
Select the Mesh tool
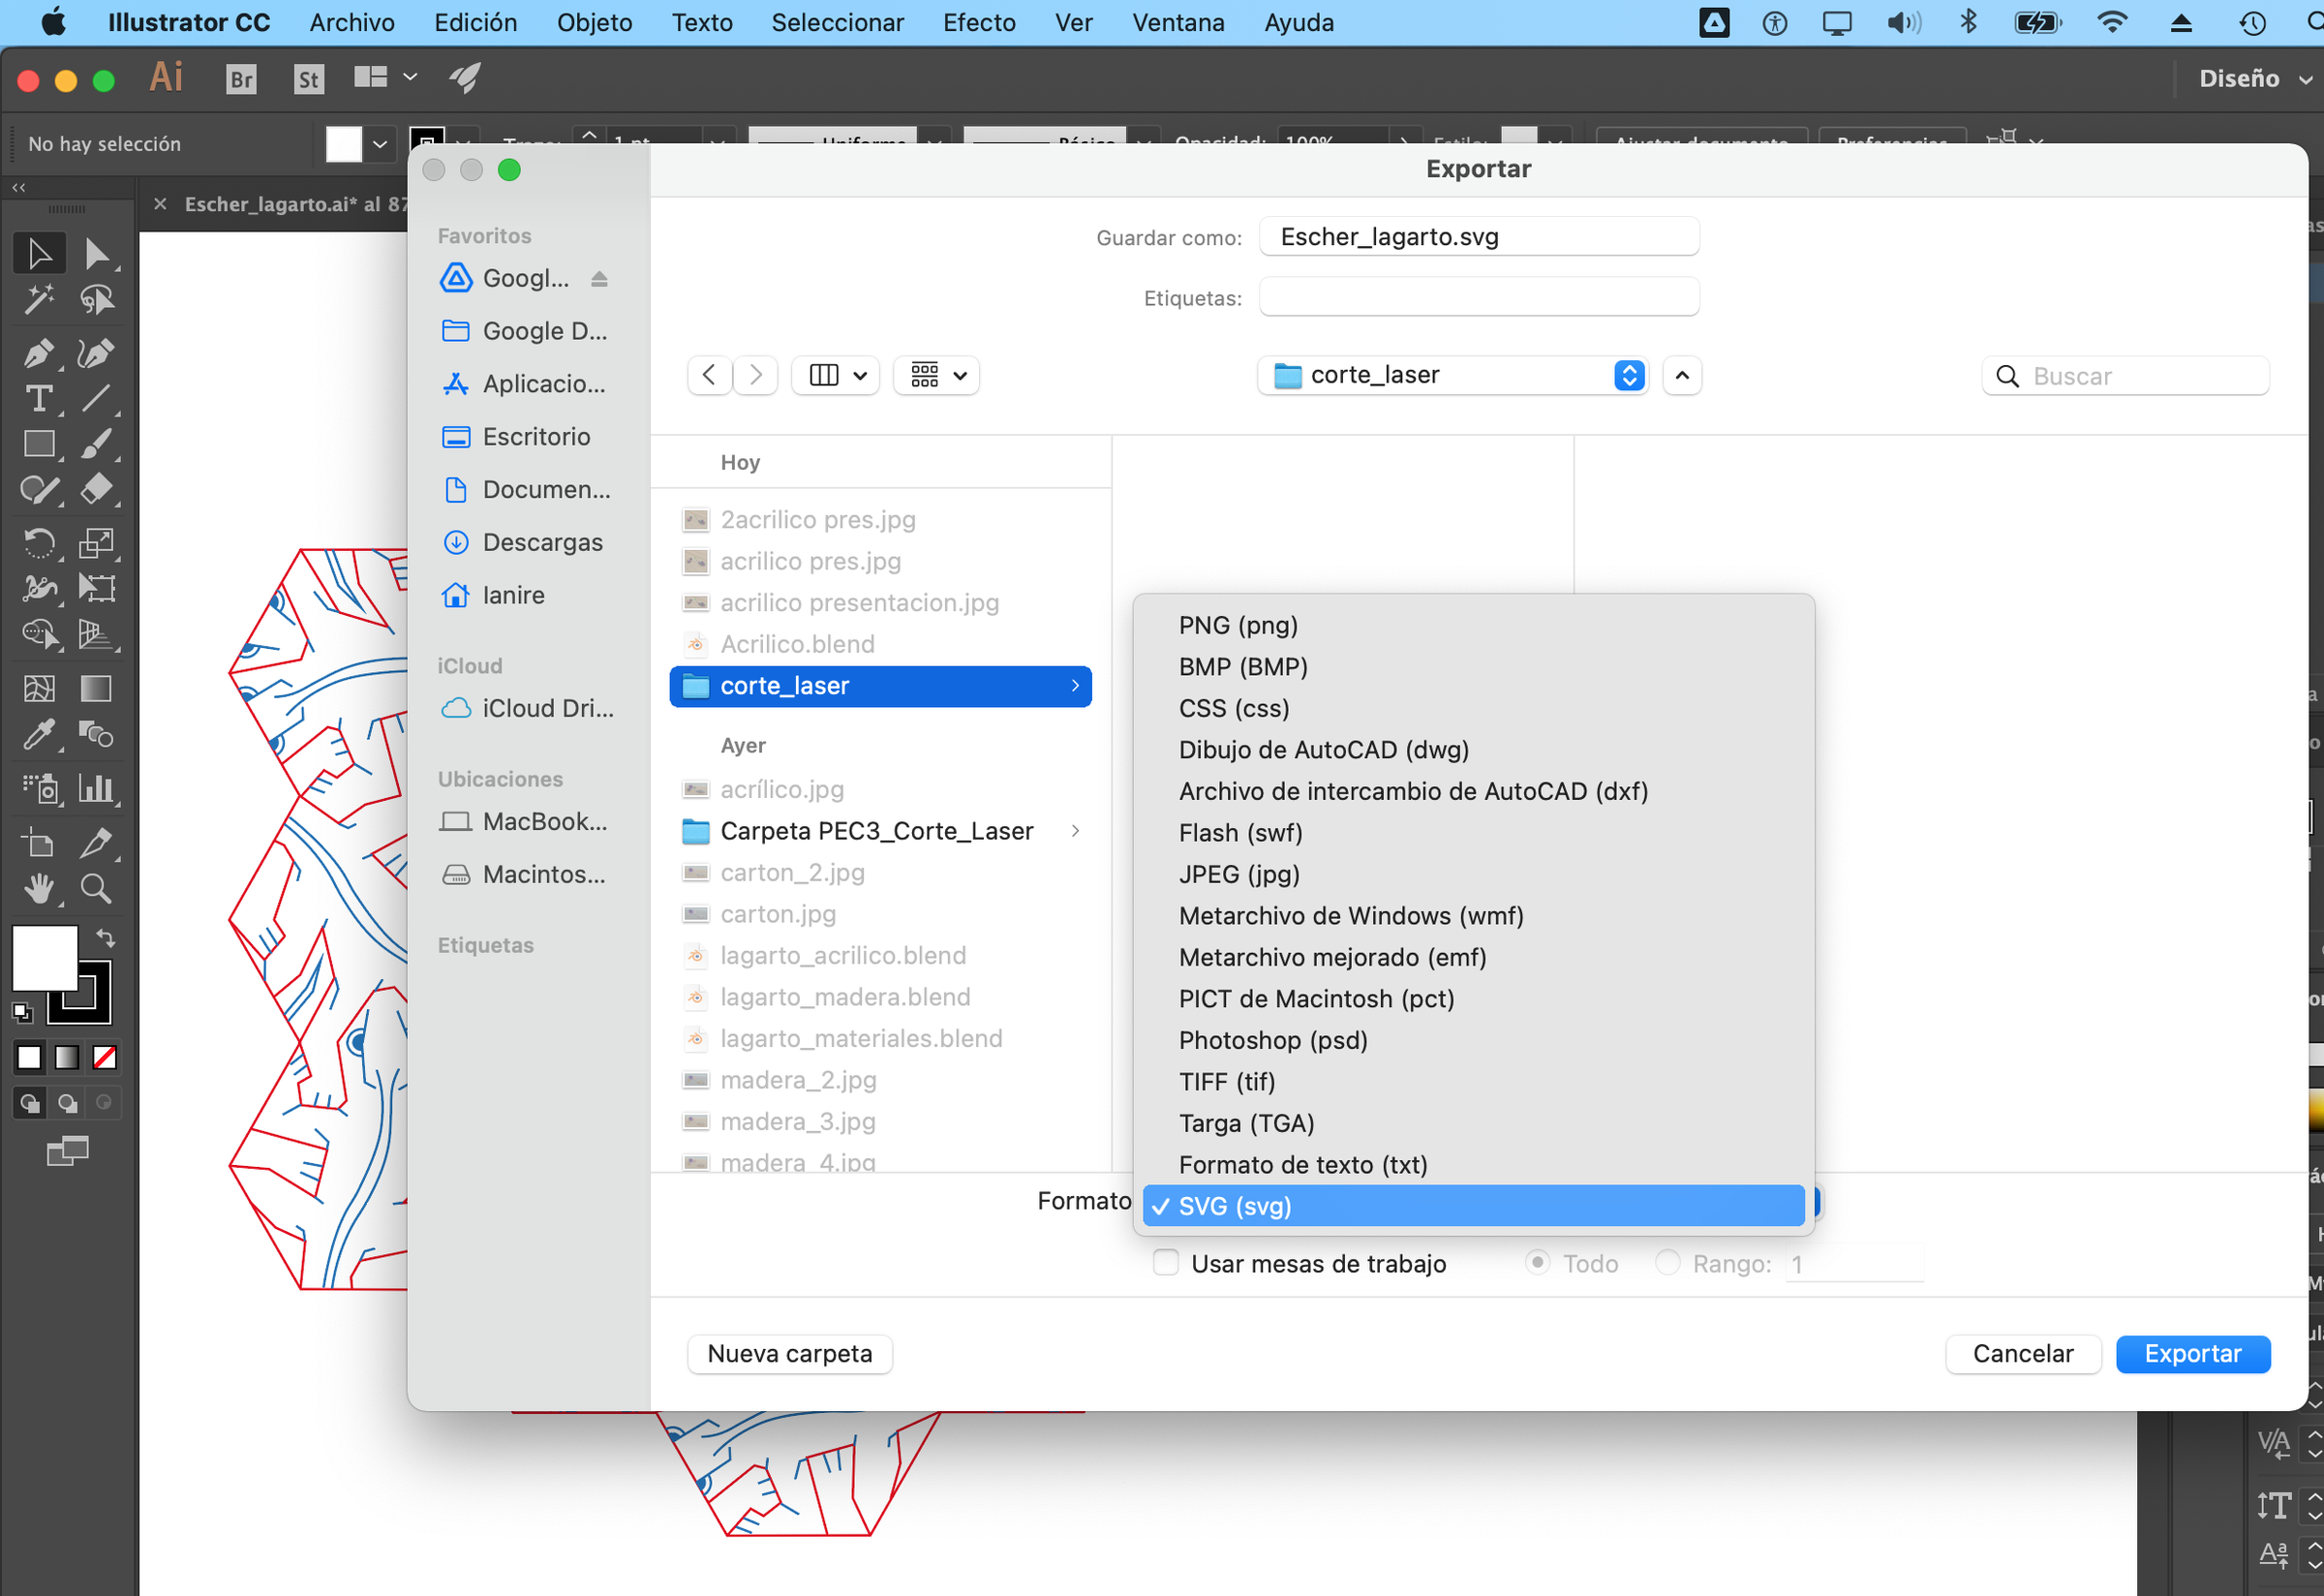point(39,689)
